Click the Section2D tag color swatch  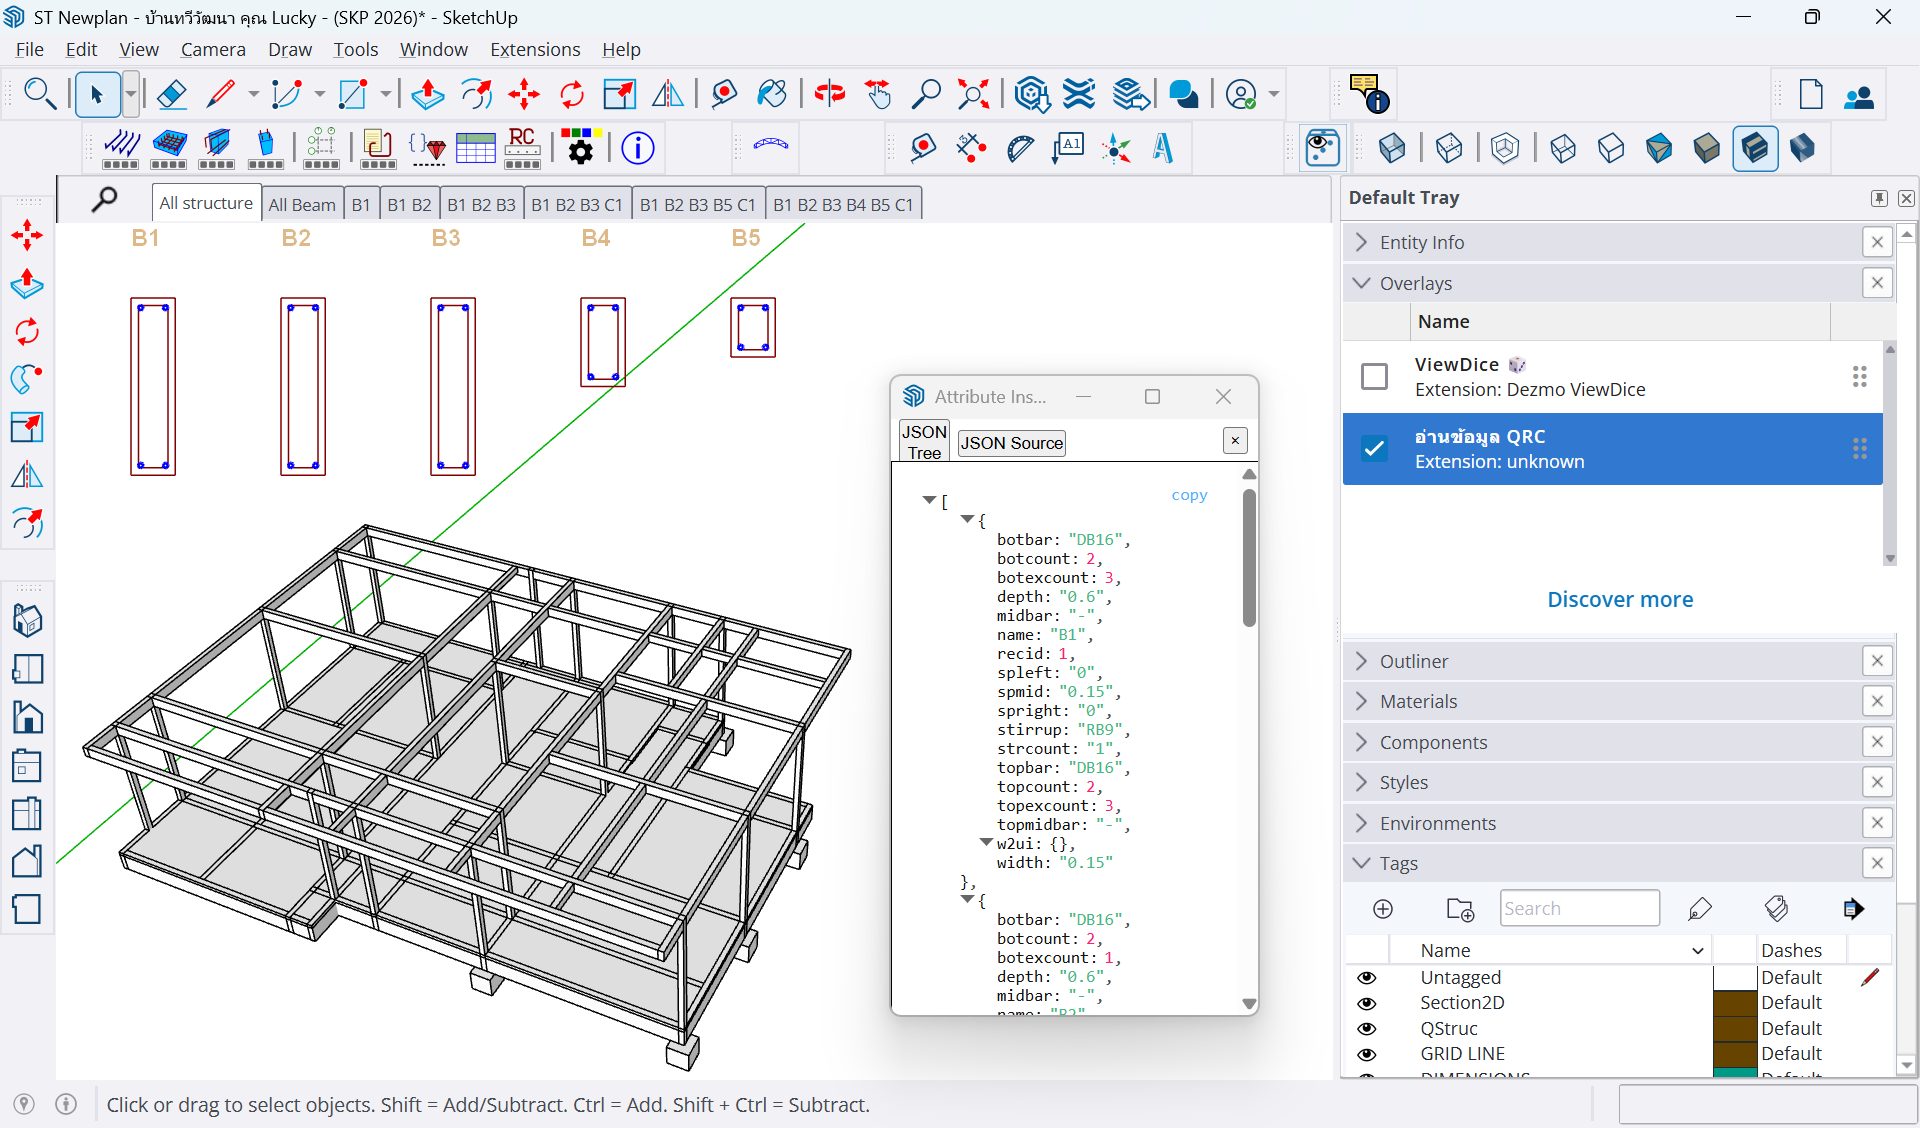[x=1735, y=1003]
